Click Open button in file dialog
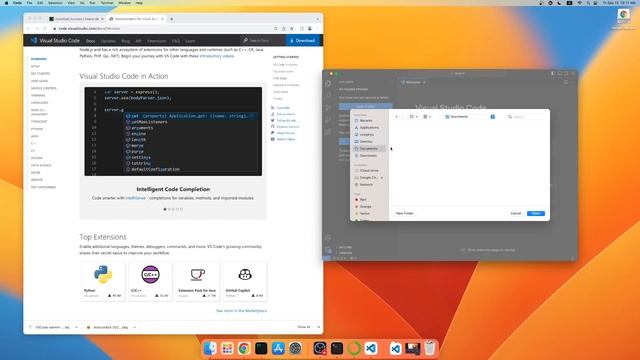This screenshot has width=640, height=360. (536, 213)
